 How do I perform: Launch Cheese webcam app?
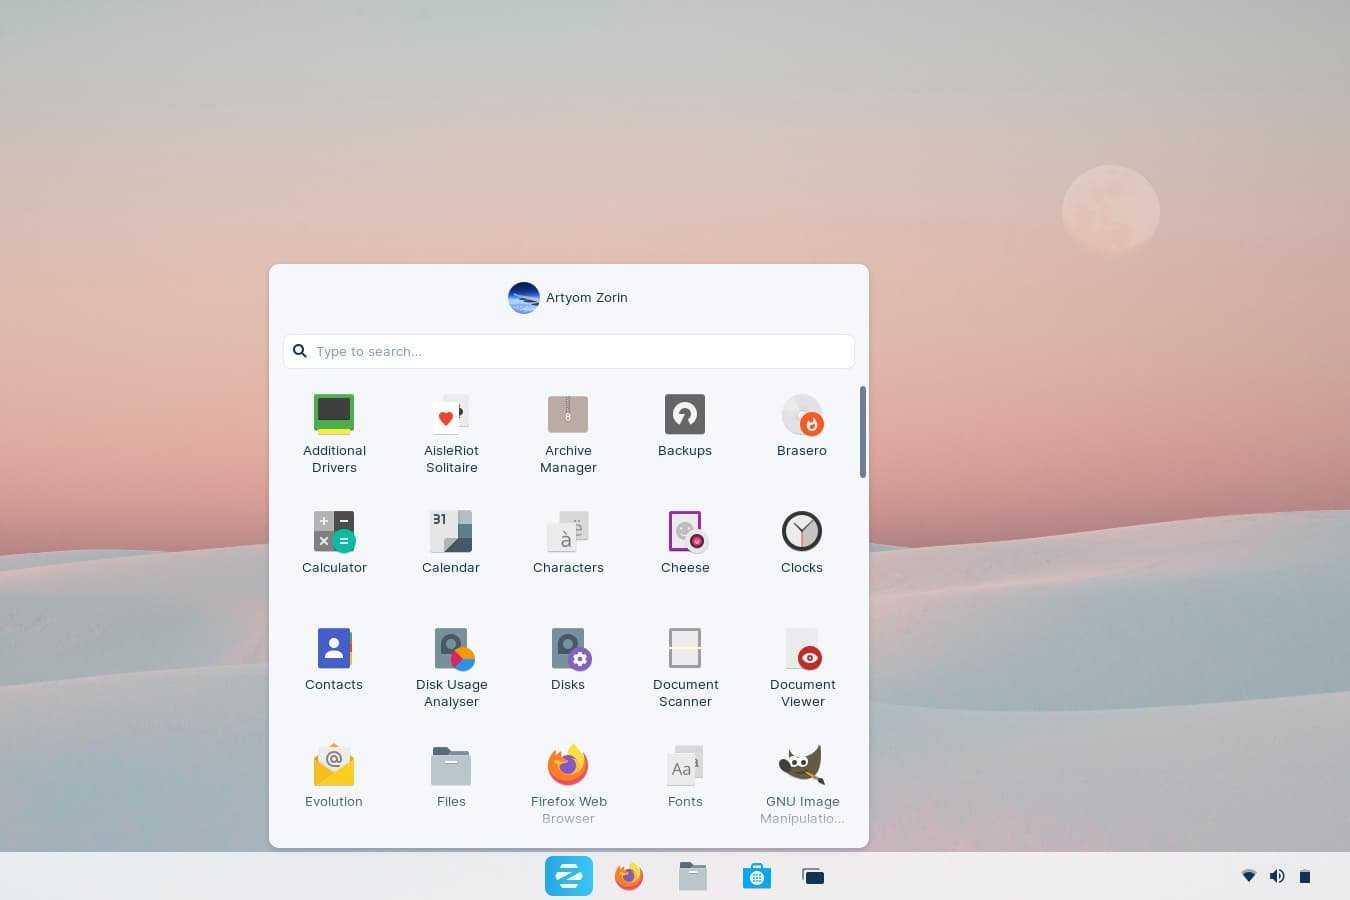685,543
